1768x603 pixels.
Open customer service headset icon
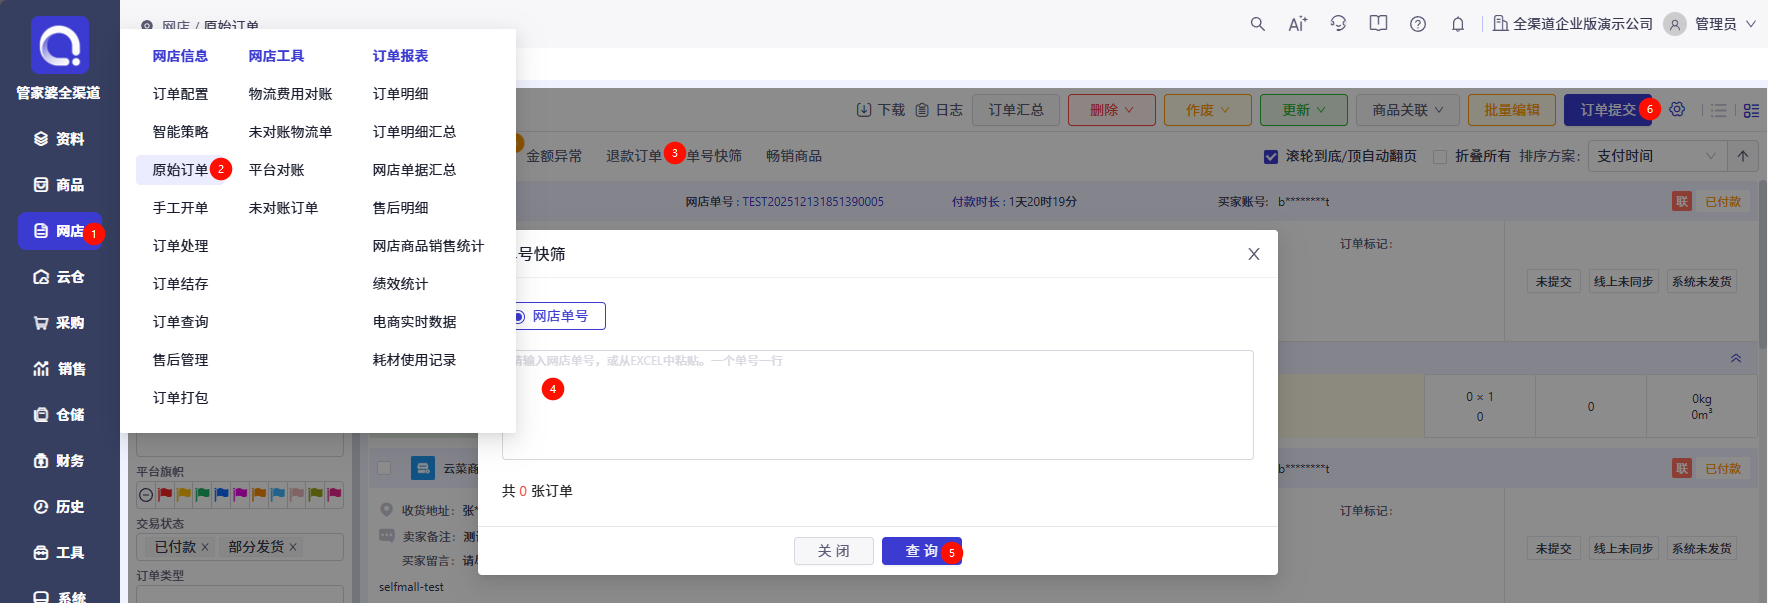point(1338,24)
